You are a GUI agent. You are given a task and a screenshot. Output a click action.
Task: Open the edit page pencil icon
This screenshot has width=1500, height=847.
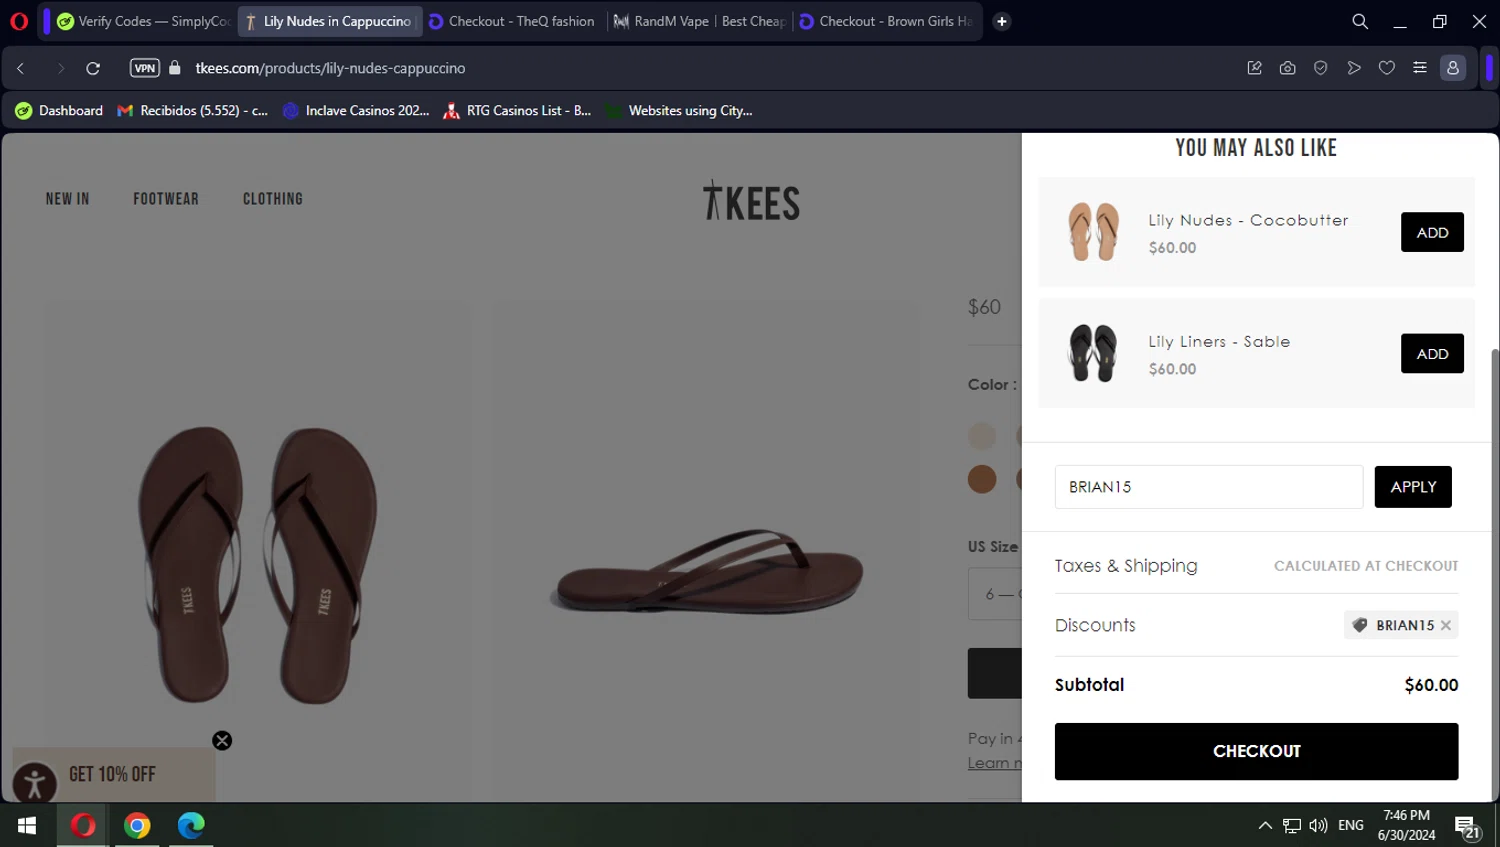pos(1255,68)
